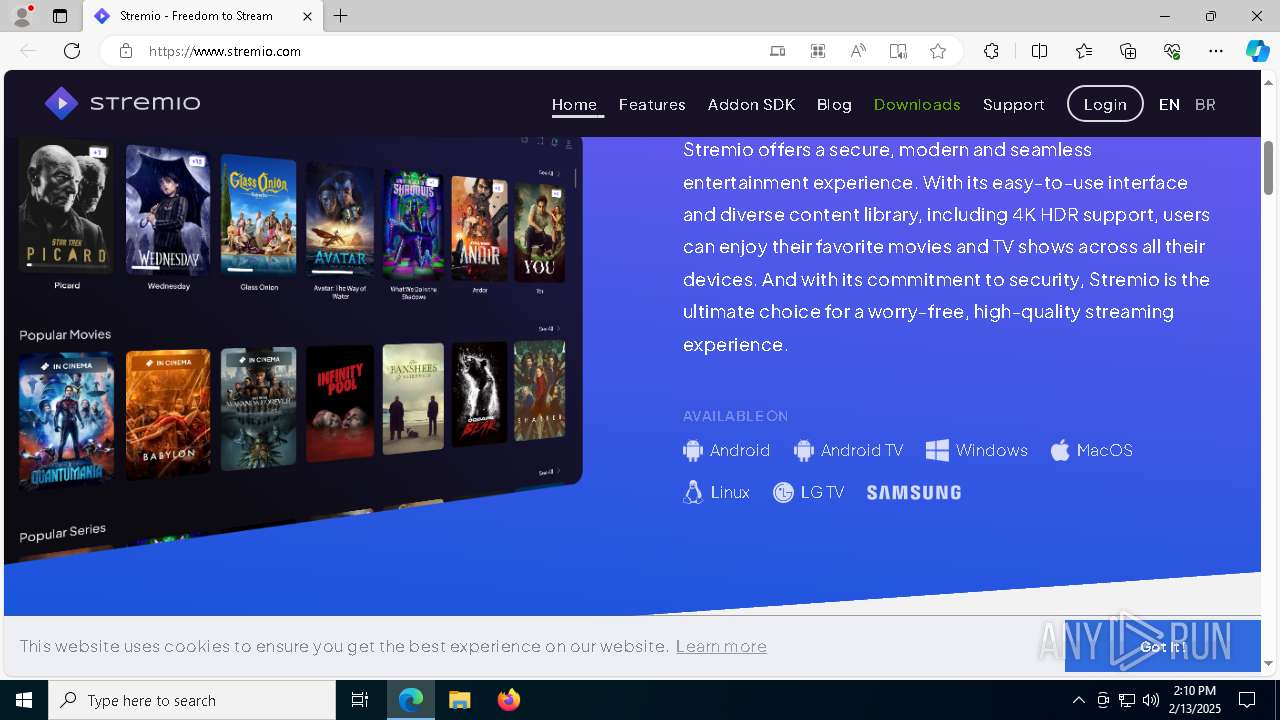
Task: Show hidden system tray icons
Action: [1078, 700]
